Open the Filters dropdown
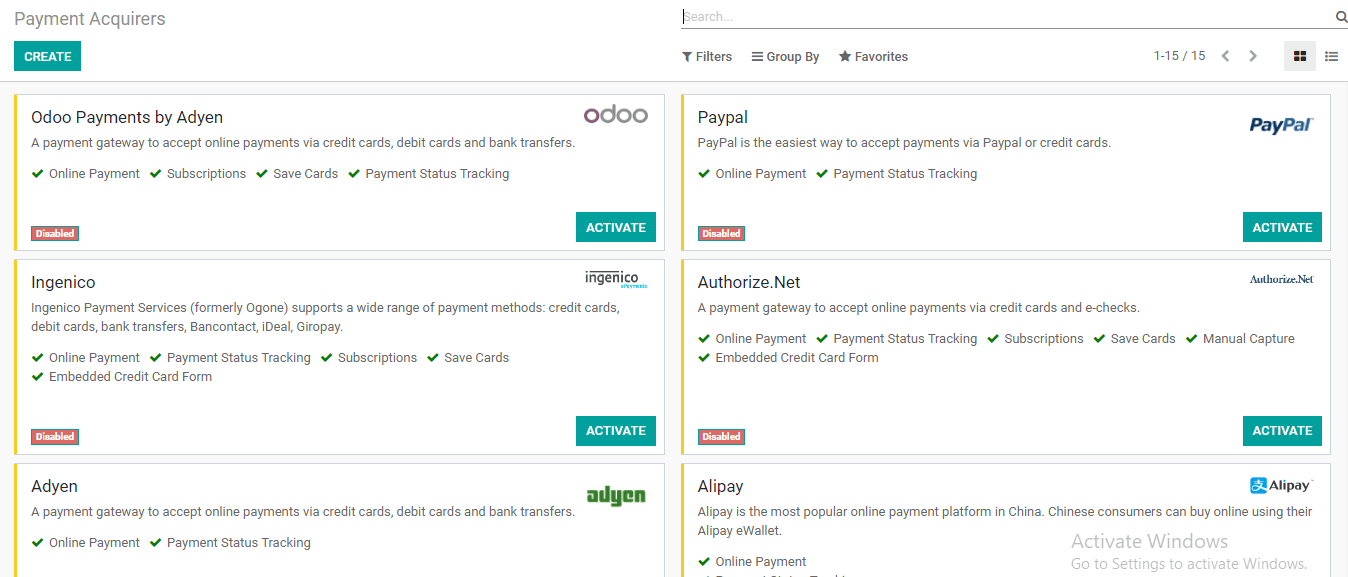 pyautogui.click(x=707, y=57)
